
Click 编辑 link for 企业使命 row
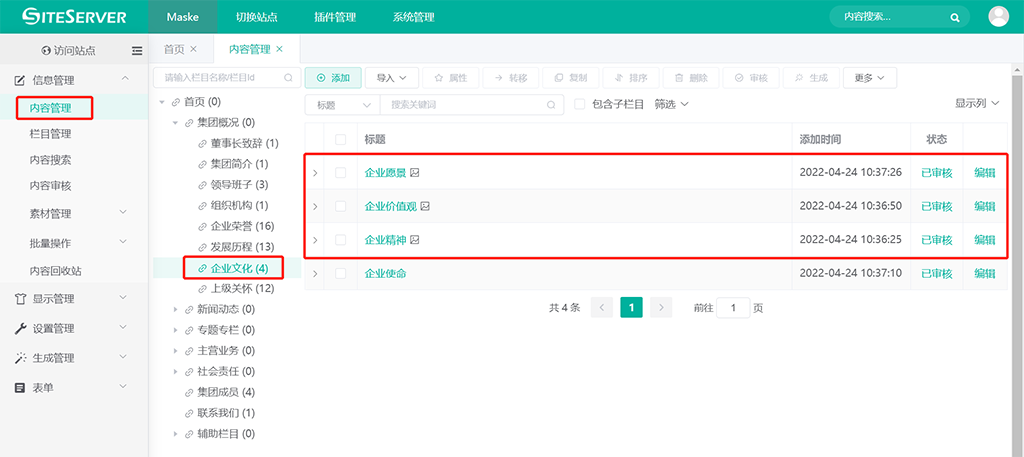(x=985, y=273)
